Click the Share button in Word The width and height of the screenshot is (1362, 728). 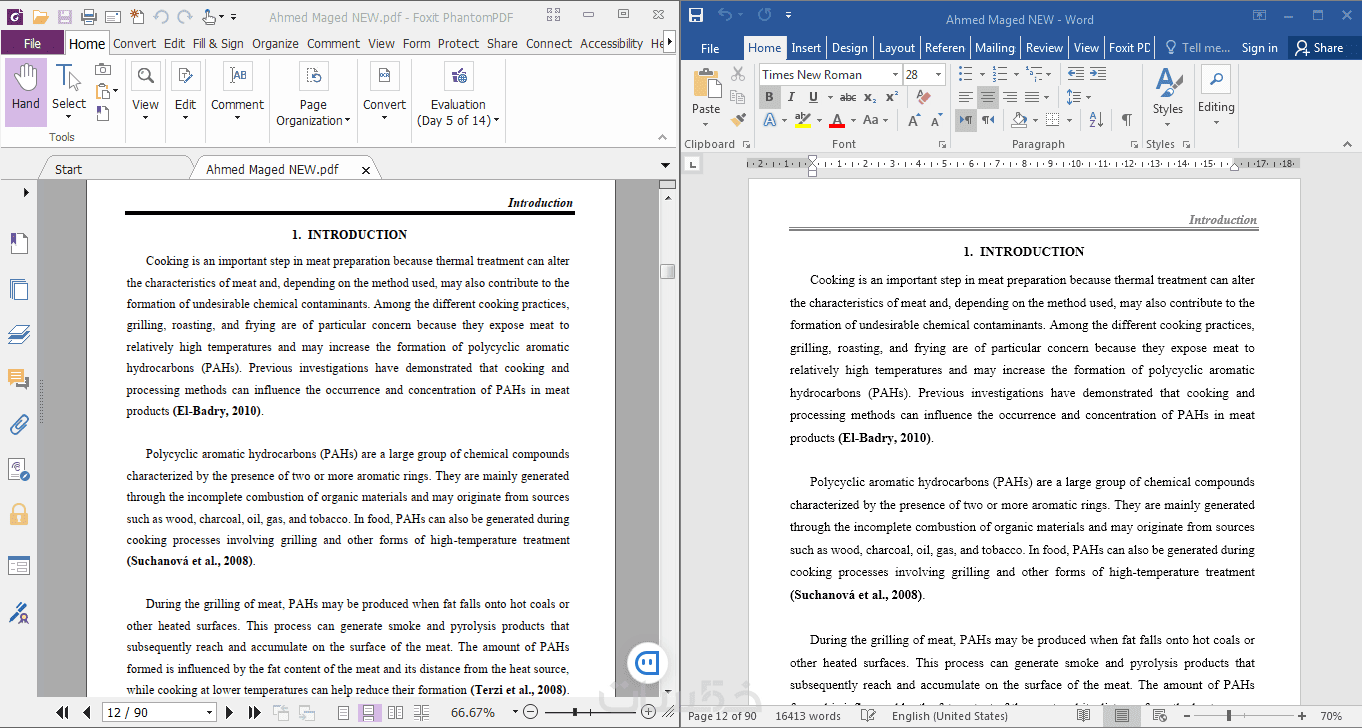click(x=1320, y=48)
